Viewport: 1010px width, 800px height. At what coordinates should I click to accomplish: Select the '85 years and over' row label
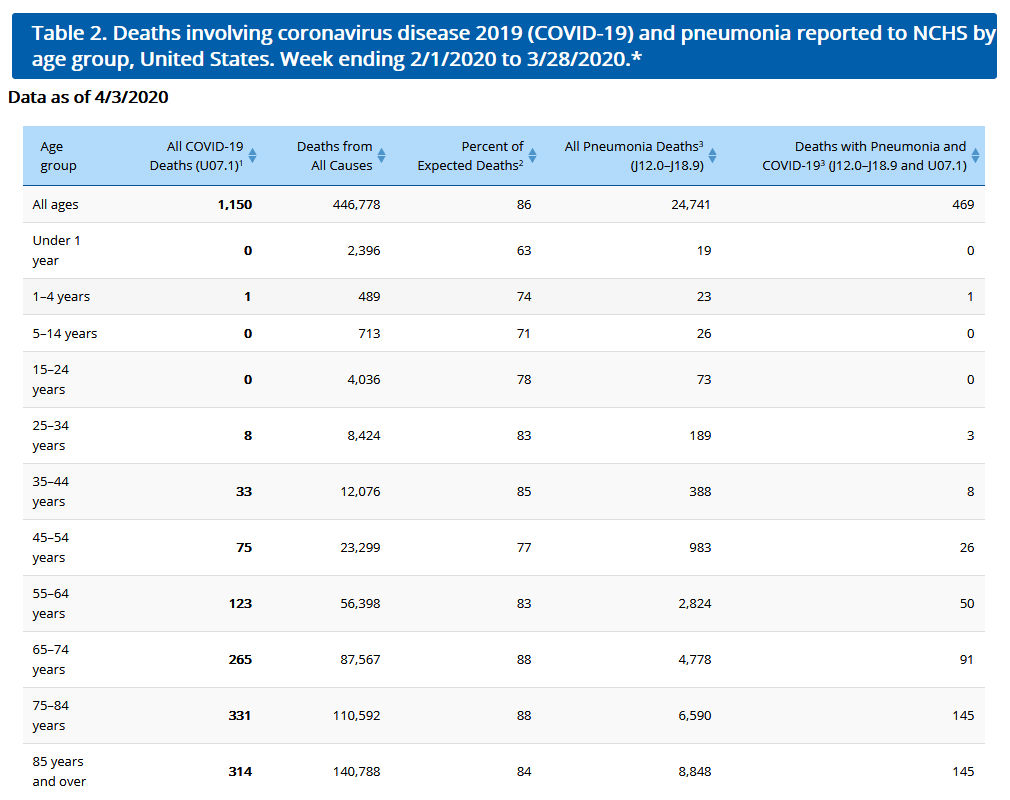point(59,771)
